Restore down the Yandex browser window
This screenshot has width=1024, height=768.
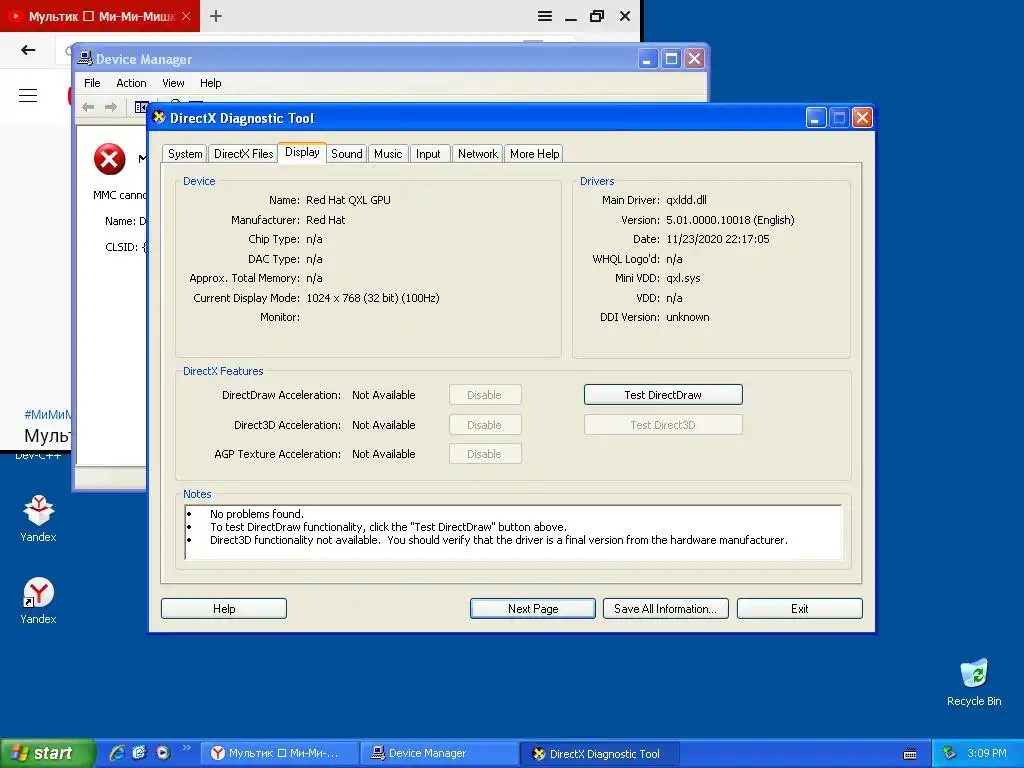point(597,16)
